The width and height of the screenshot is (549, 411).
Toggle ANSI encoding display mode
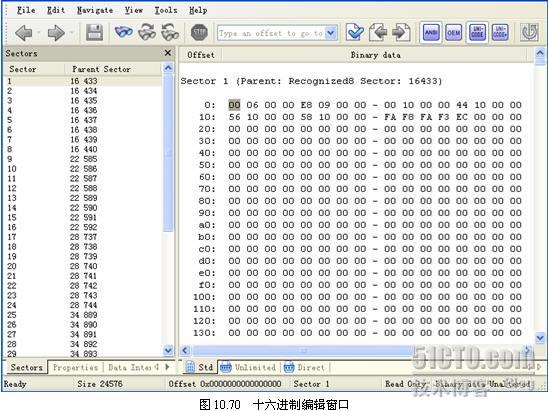coord(431,33)
